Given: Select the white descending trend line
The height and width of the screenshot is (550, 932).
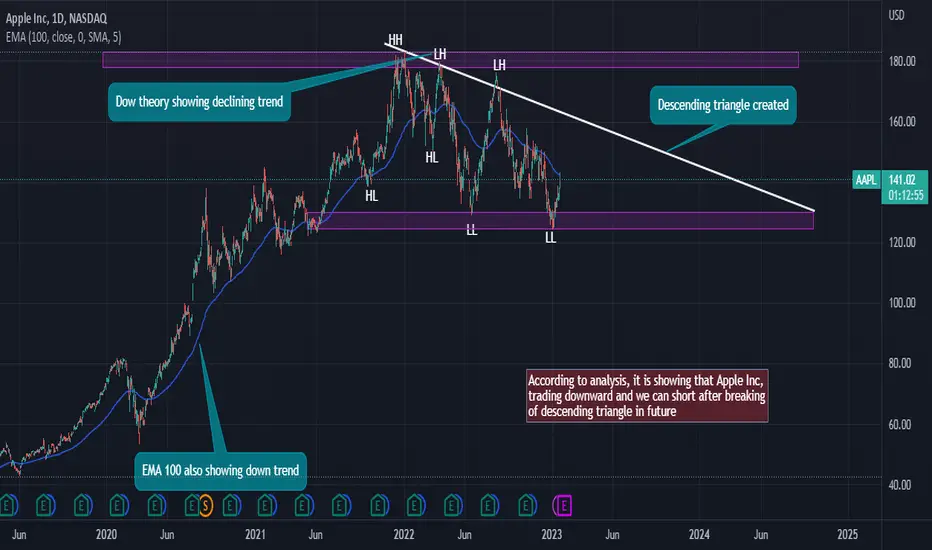Looking at the screenshot, I should (599, 125).
